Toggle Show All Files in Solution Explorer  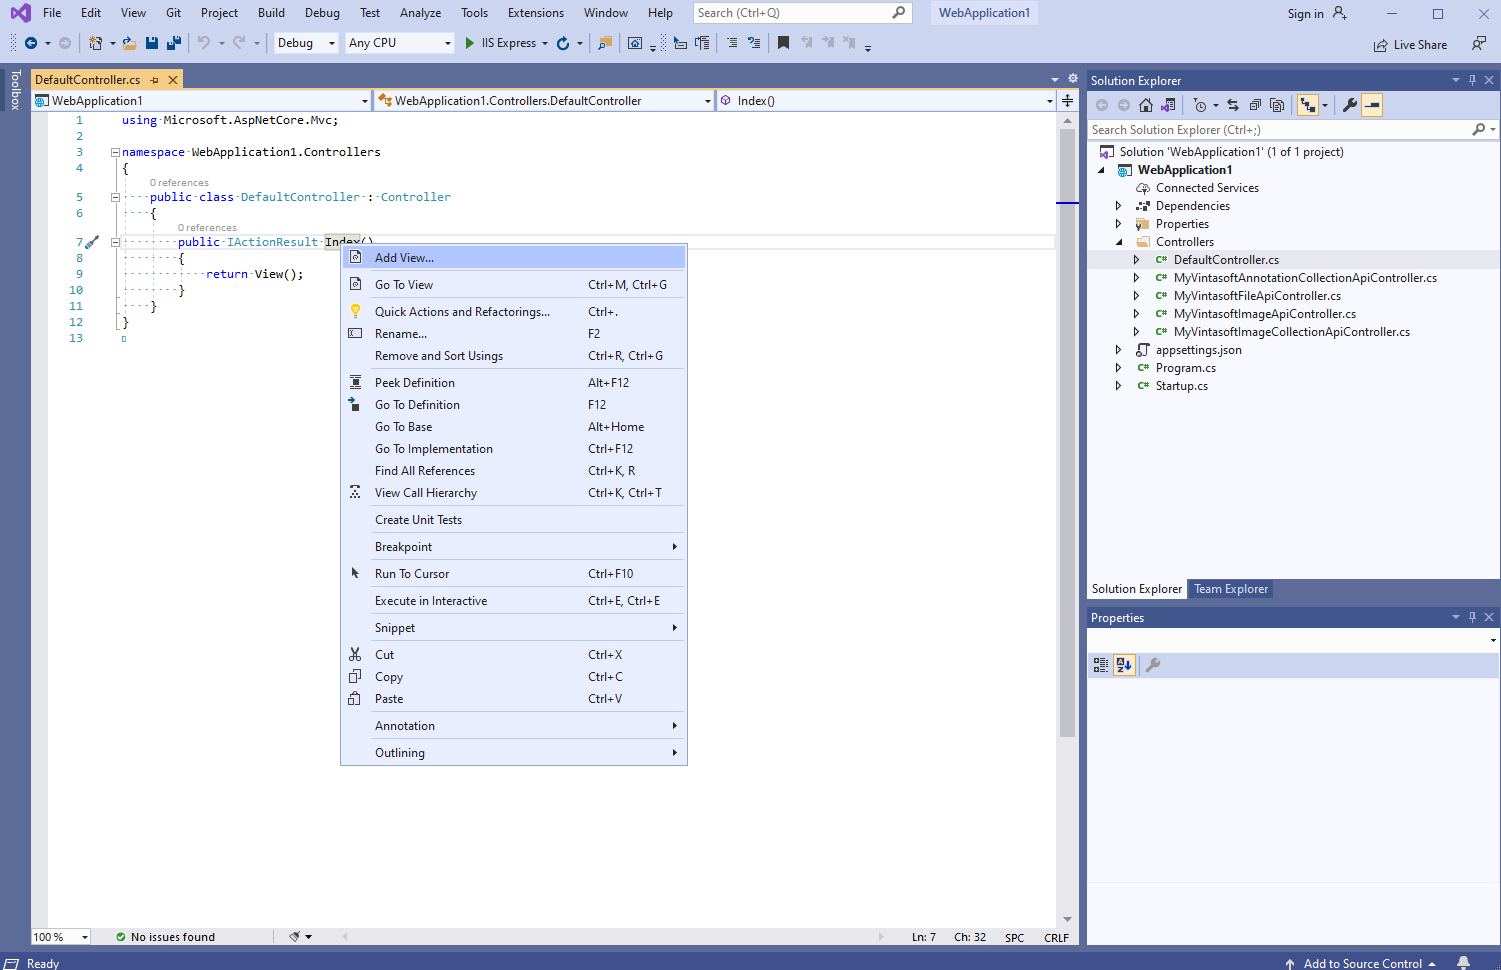pyautogui.click(x=1277, y=105)
